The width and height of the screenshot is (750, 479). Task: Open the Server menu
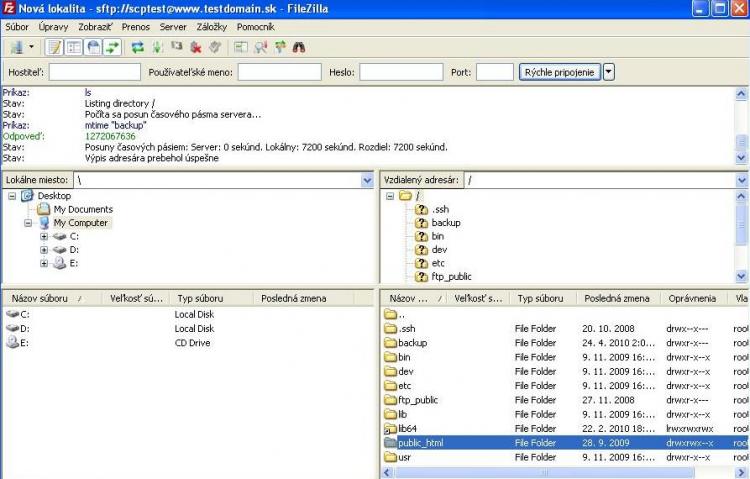(173, 27)
